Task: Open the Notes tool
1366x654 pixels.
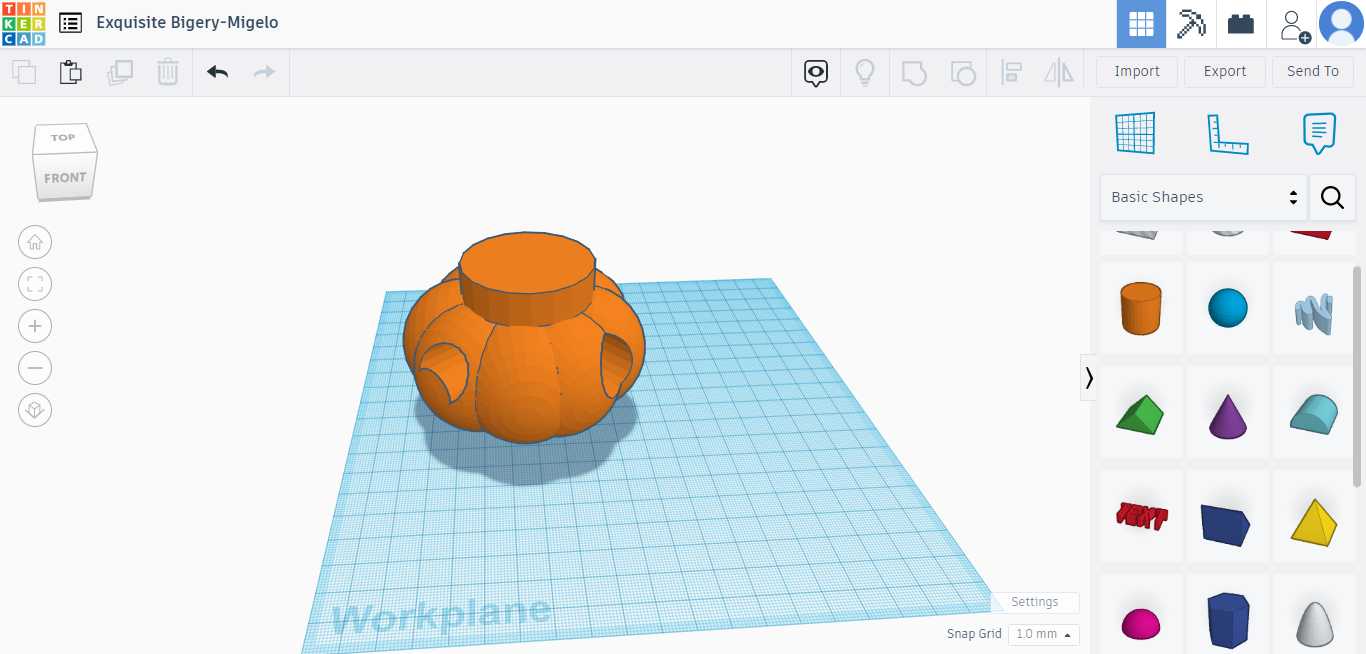Action: tap(1319, 133)
